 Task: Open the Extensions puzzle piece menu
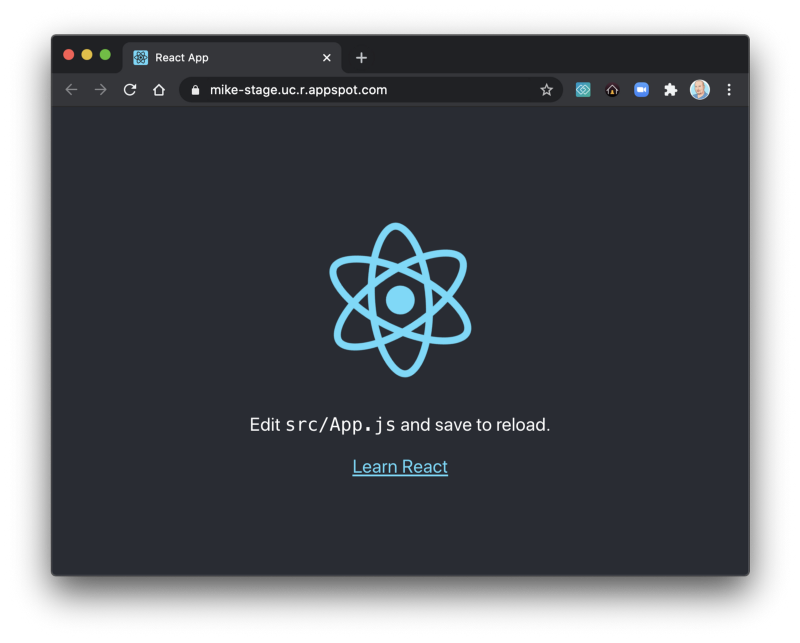[670, 90]
